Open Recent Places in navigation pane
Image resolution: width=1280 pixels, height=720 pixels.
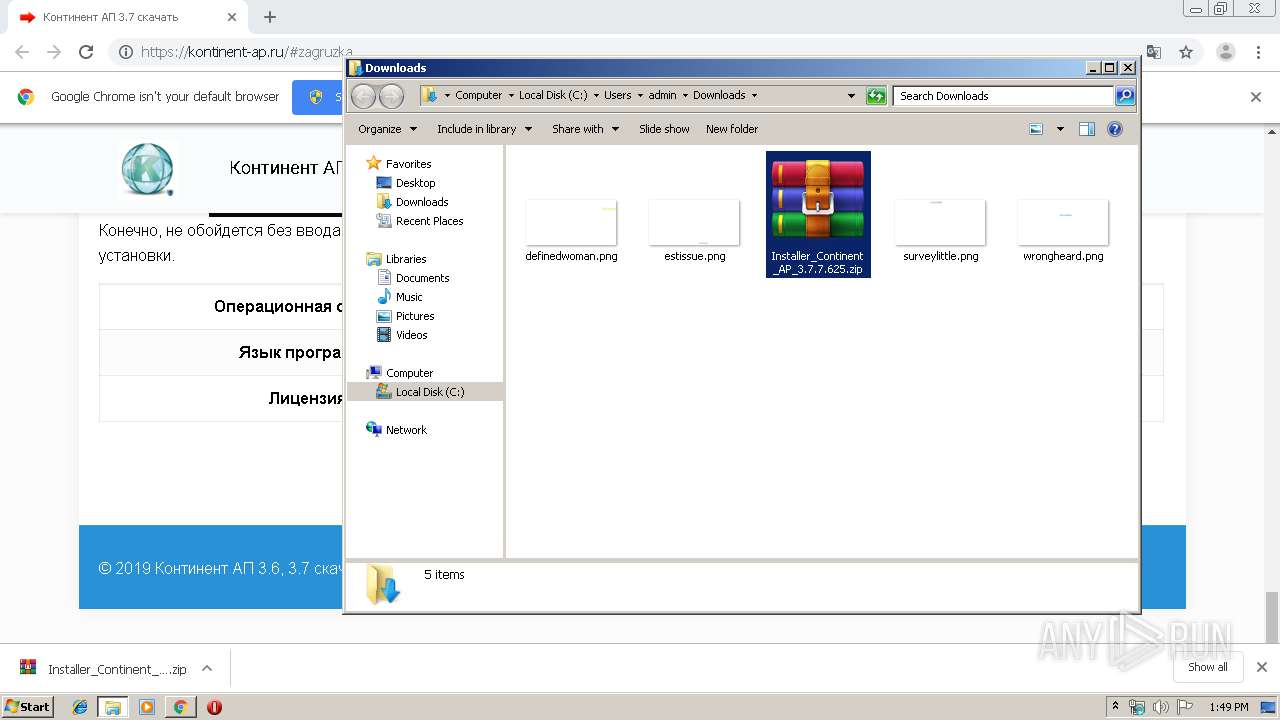tap(429, 221)
